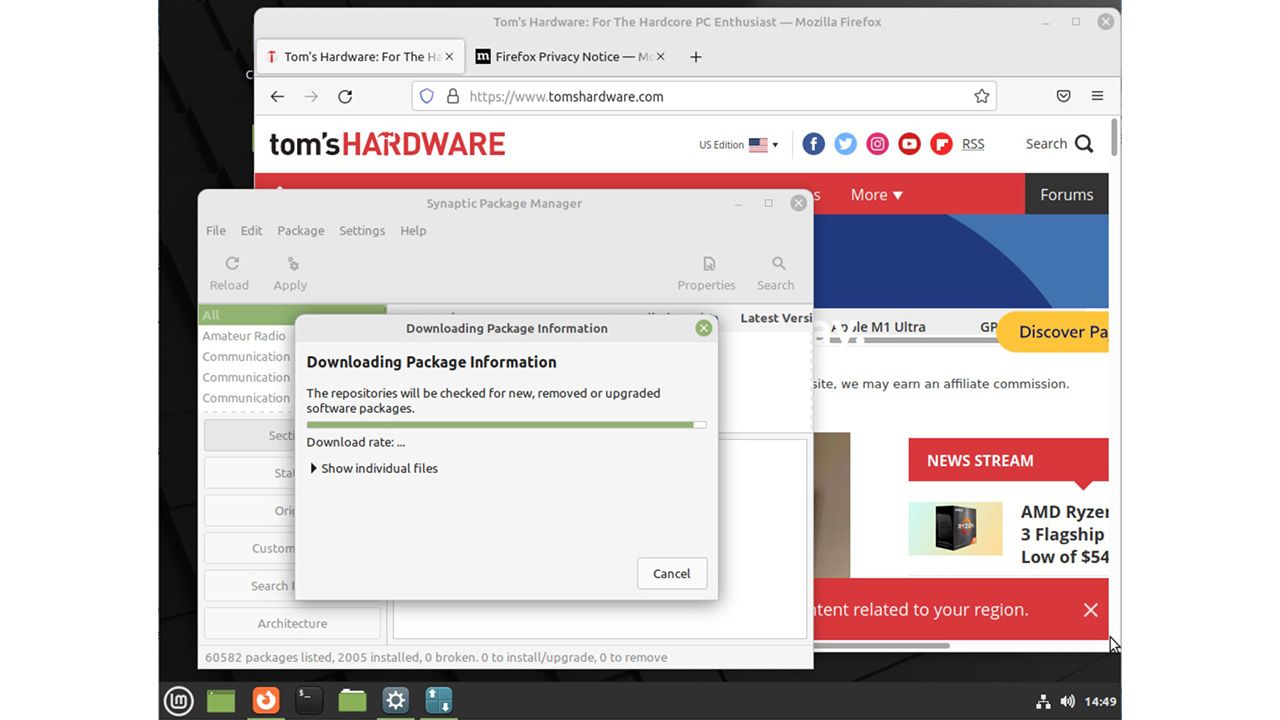Open Synaptic Package menu
Screen dimensions: 1280x720
tap(301, 231)
